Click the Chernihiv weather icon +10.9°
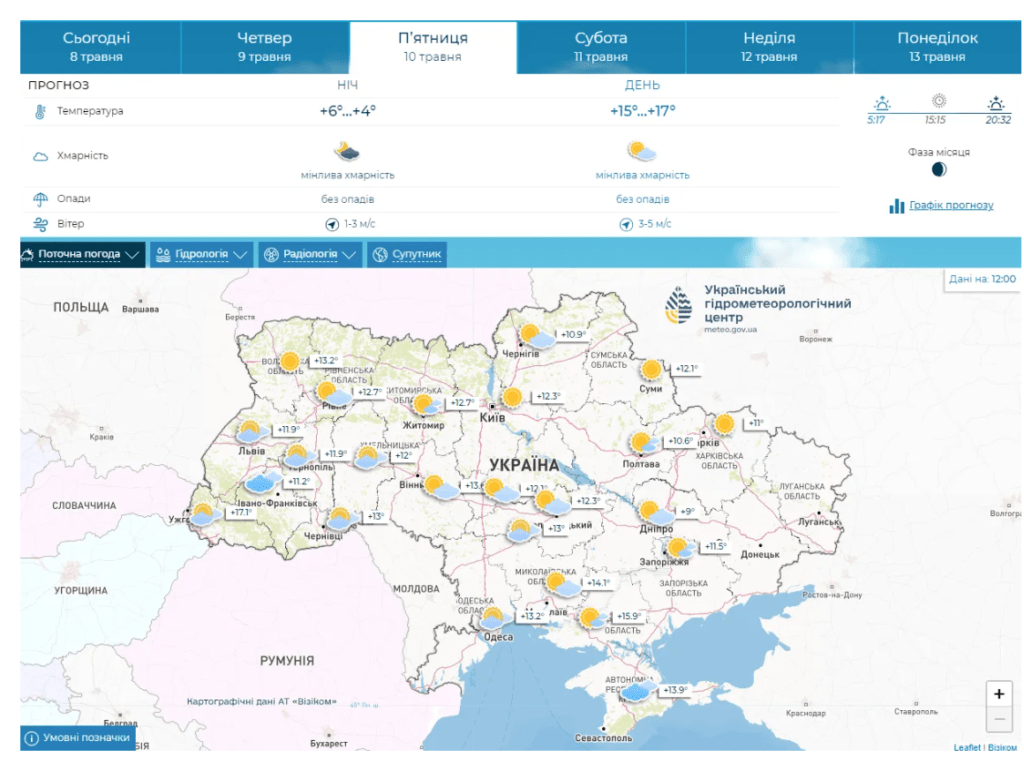 click(537, 336)
